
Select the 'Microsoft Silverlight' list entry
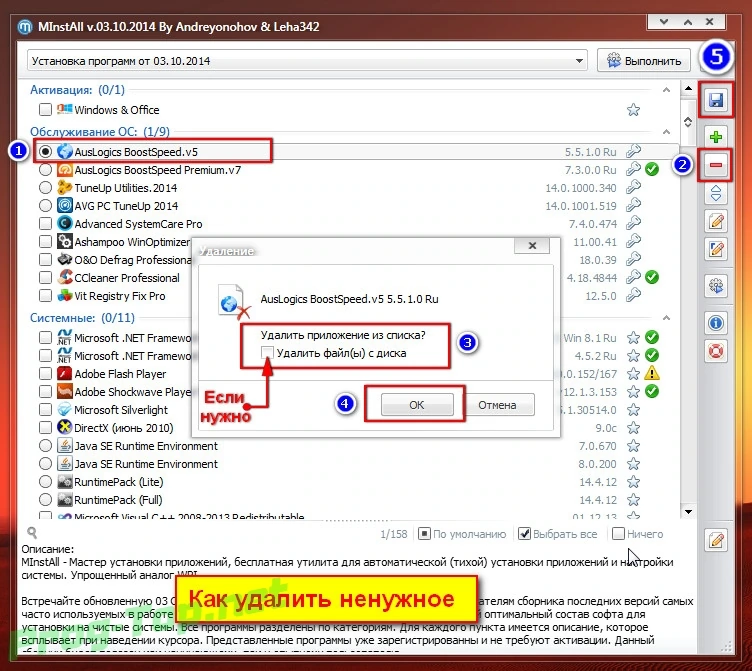point(121,410)
